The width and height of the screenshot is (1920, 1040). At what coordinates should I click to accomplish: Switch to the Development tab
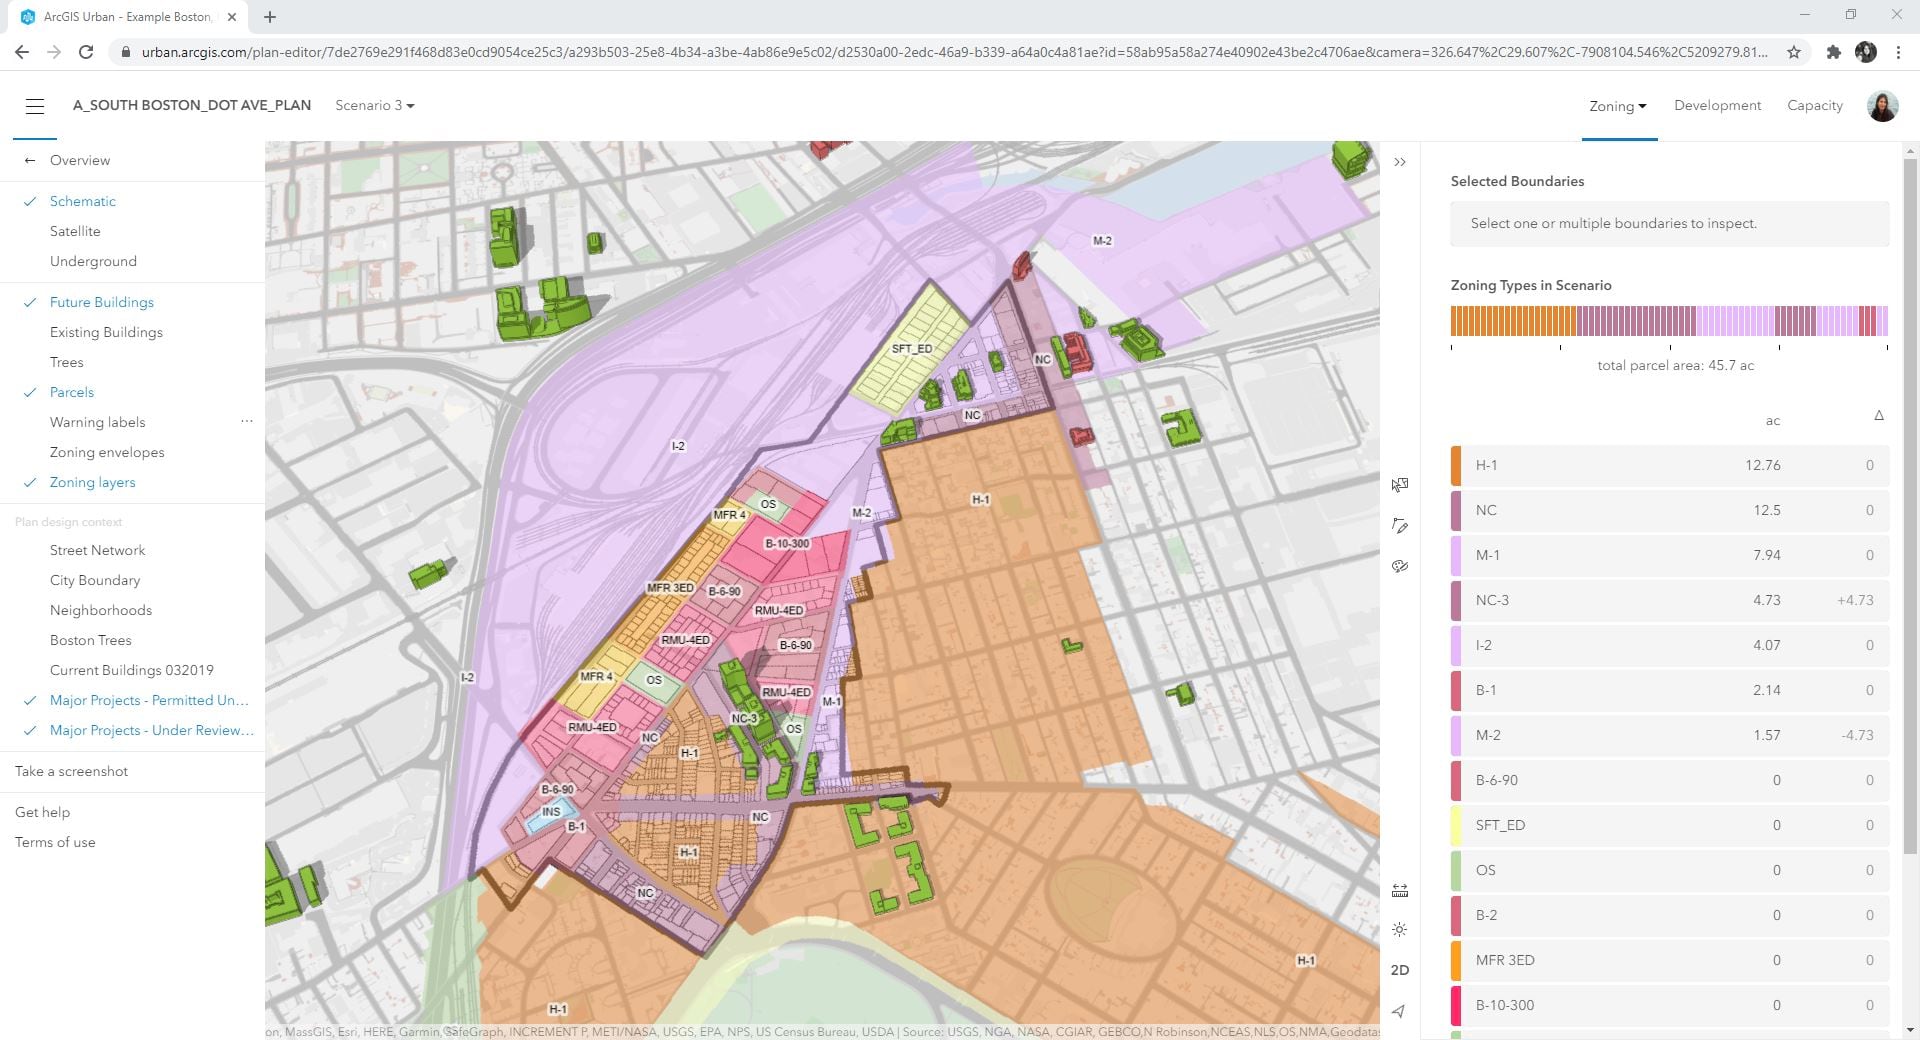click(1717, 105)
